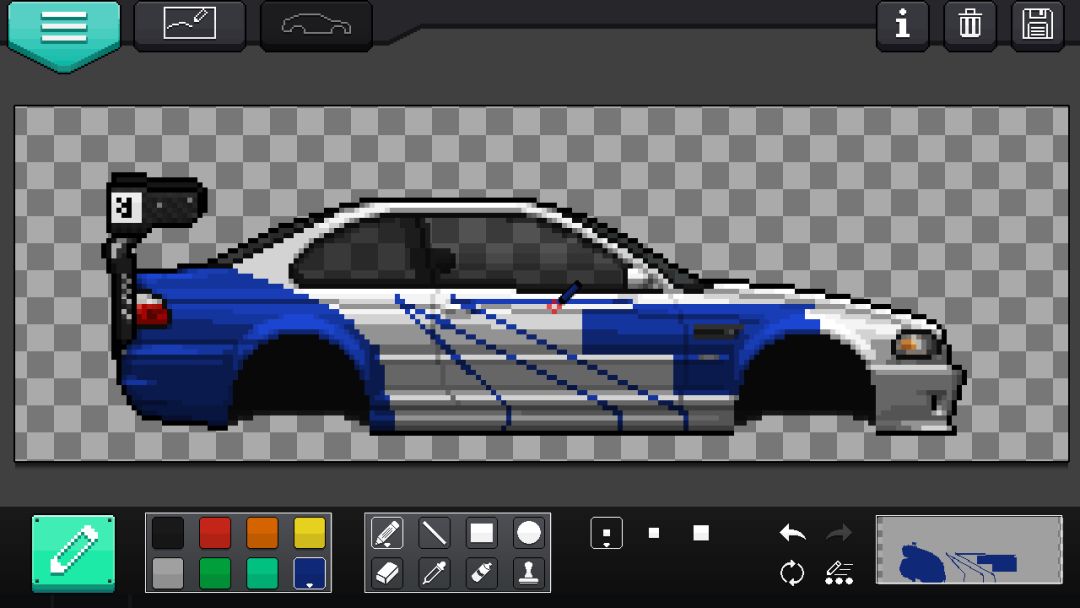Pick the black color swatch
Image resolution: width=1080 pixels, height=608 pixels.
[x=168, y=533]
